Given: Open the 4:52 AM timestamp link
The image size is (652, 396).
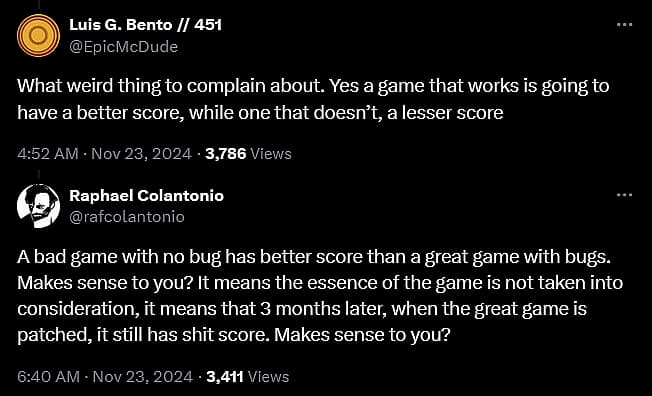Looking at the screenshot, I should click(x=48, y=154).
